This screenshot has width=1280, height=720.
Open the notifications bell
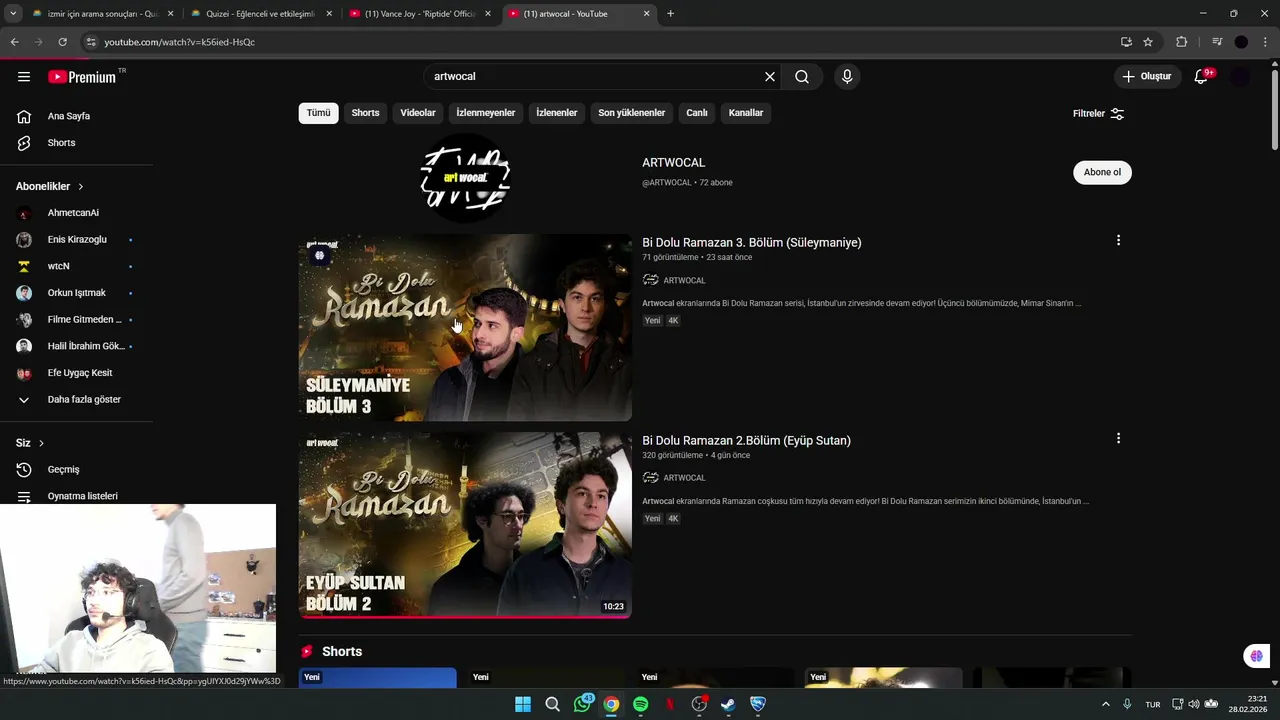(1201, 77)
